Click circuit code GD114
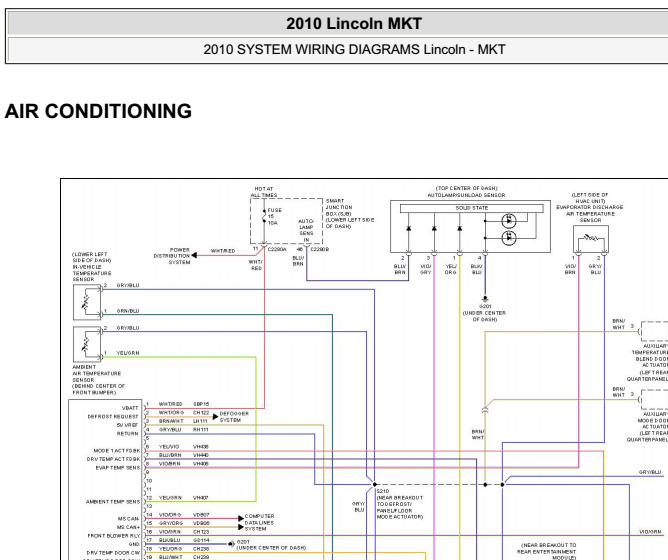Viewport: 668px width, 560px height. click(x=201, y=540)
